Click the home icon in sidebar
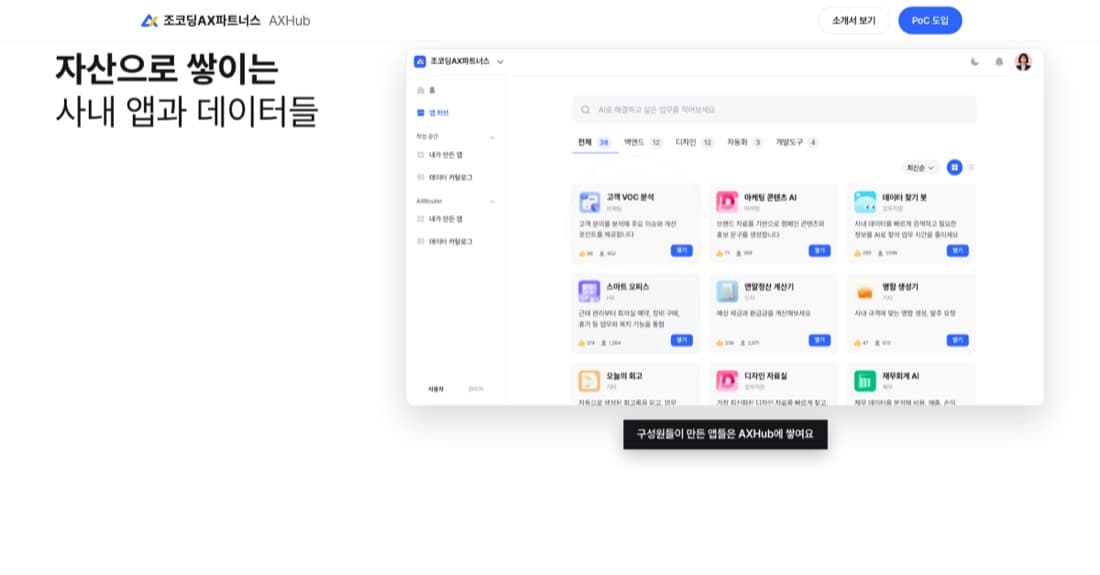The height and width of the screenshot is (575, 1100). [420, 90]
